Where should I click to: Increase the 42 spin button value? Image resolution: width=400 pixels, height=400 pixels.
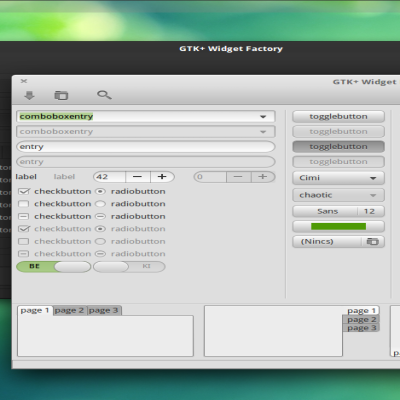(162, 177)
